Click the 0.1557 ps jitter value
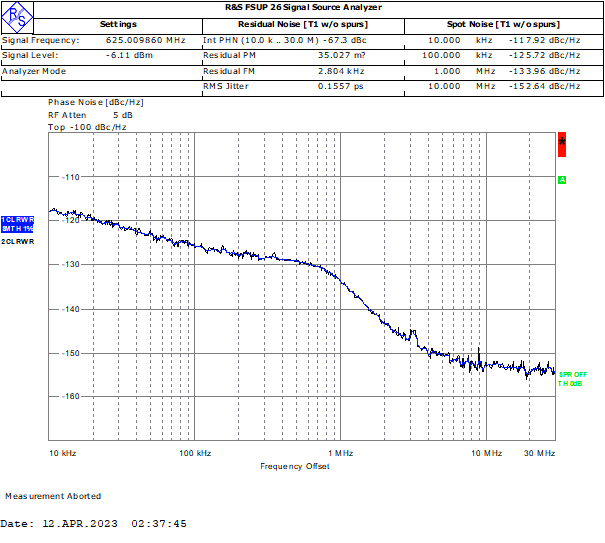 click(340, 86)
